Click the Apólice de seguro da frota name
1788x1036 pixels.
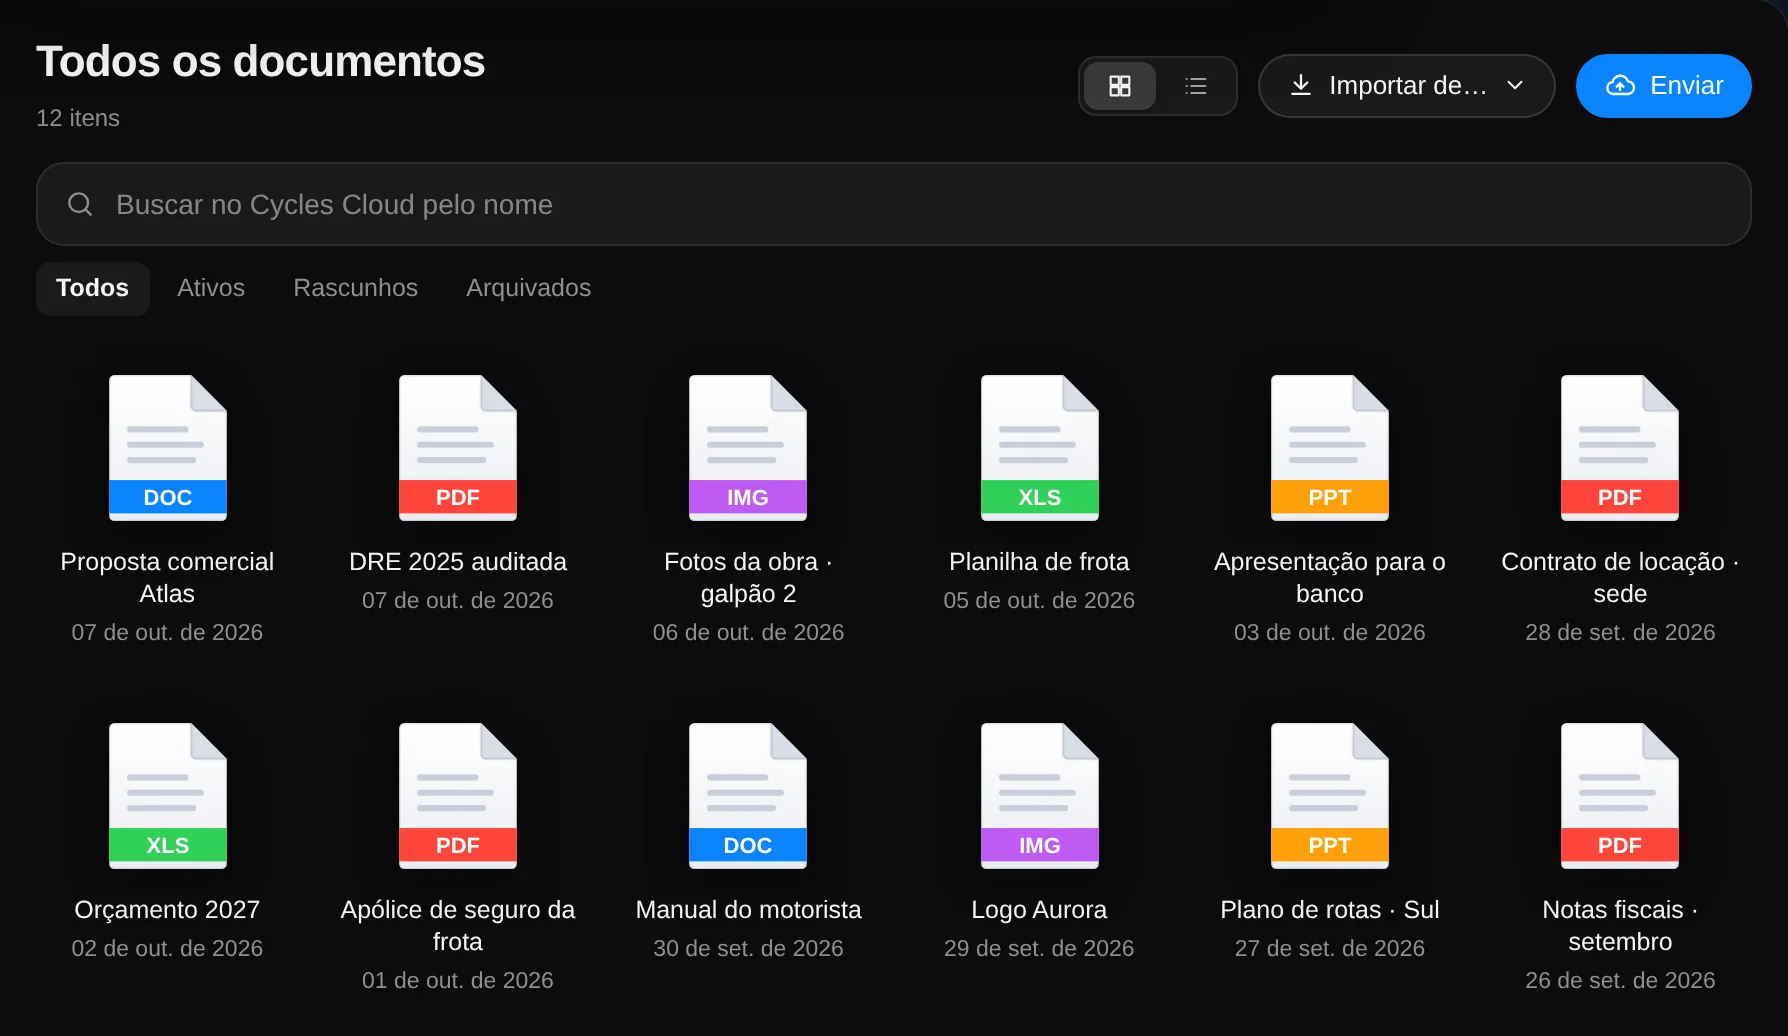(458, 926)
